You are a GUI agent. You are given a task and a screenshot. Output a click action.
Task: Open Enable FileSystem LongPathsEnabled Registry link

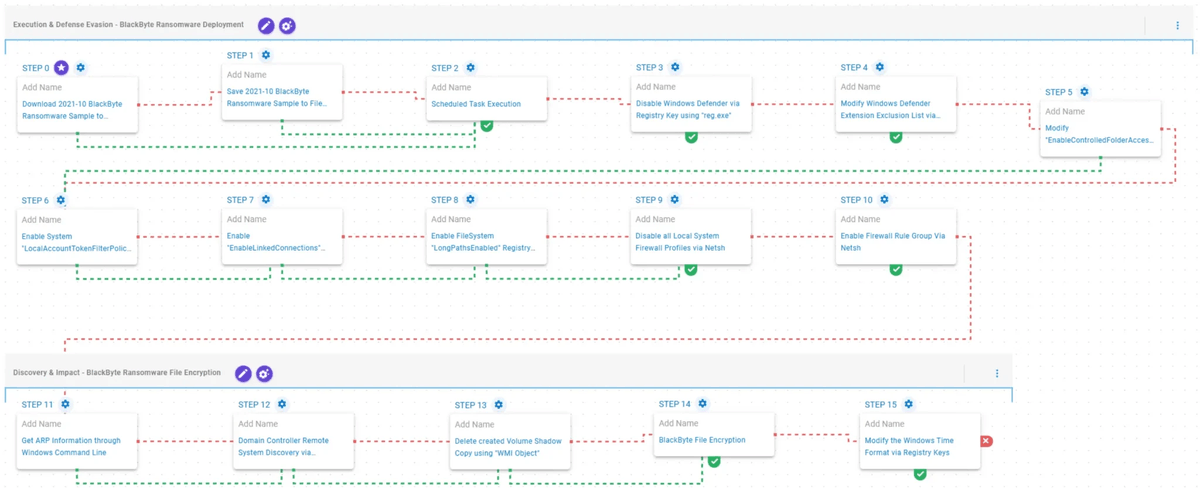click(483, 242)
